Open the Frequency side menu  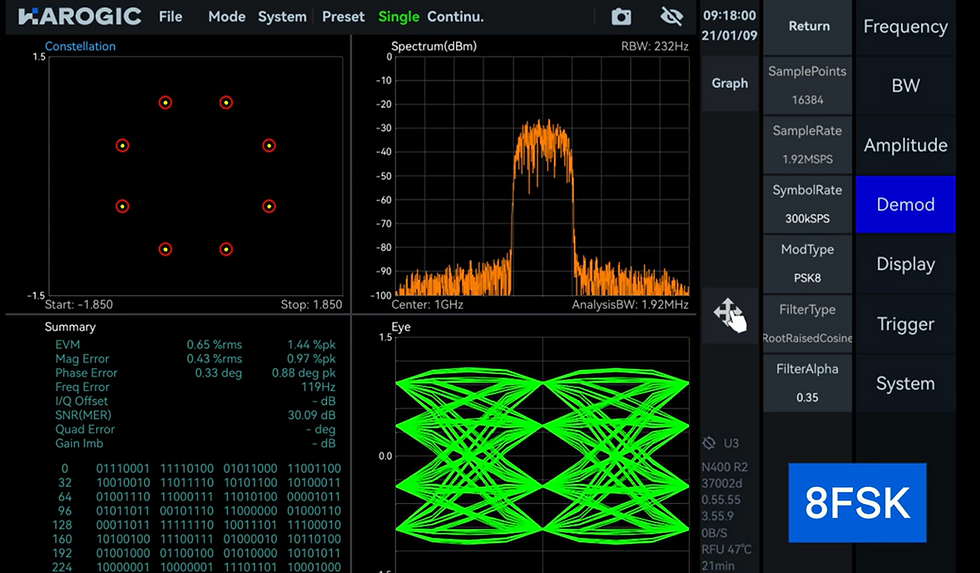[x=905, y=26]
